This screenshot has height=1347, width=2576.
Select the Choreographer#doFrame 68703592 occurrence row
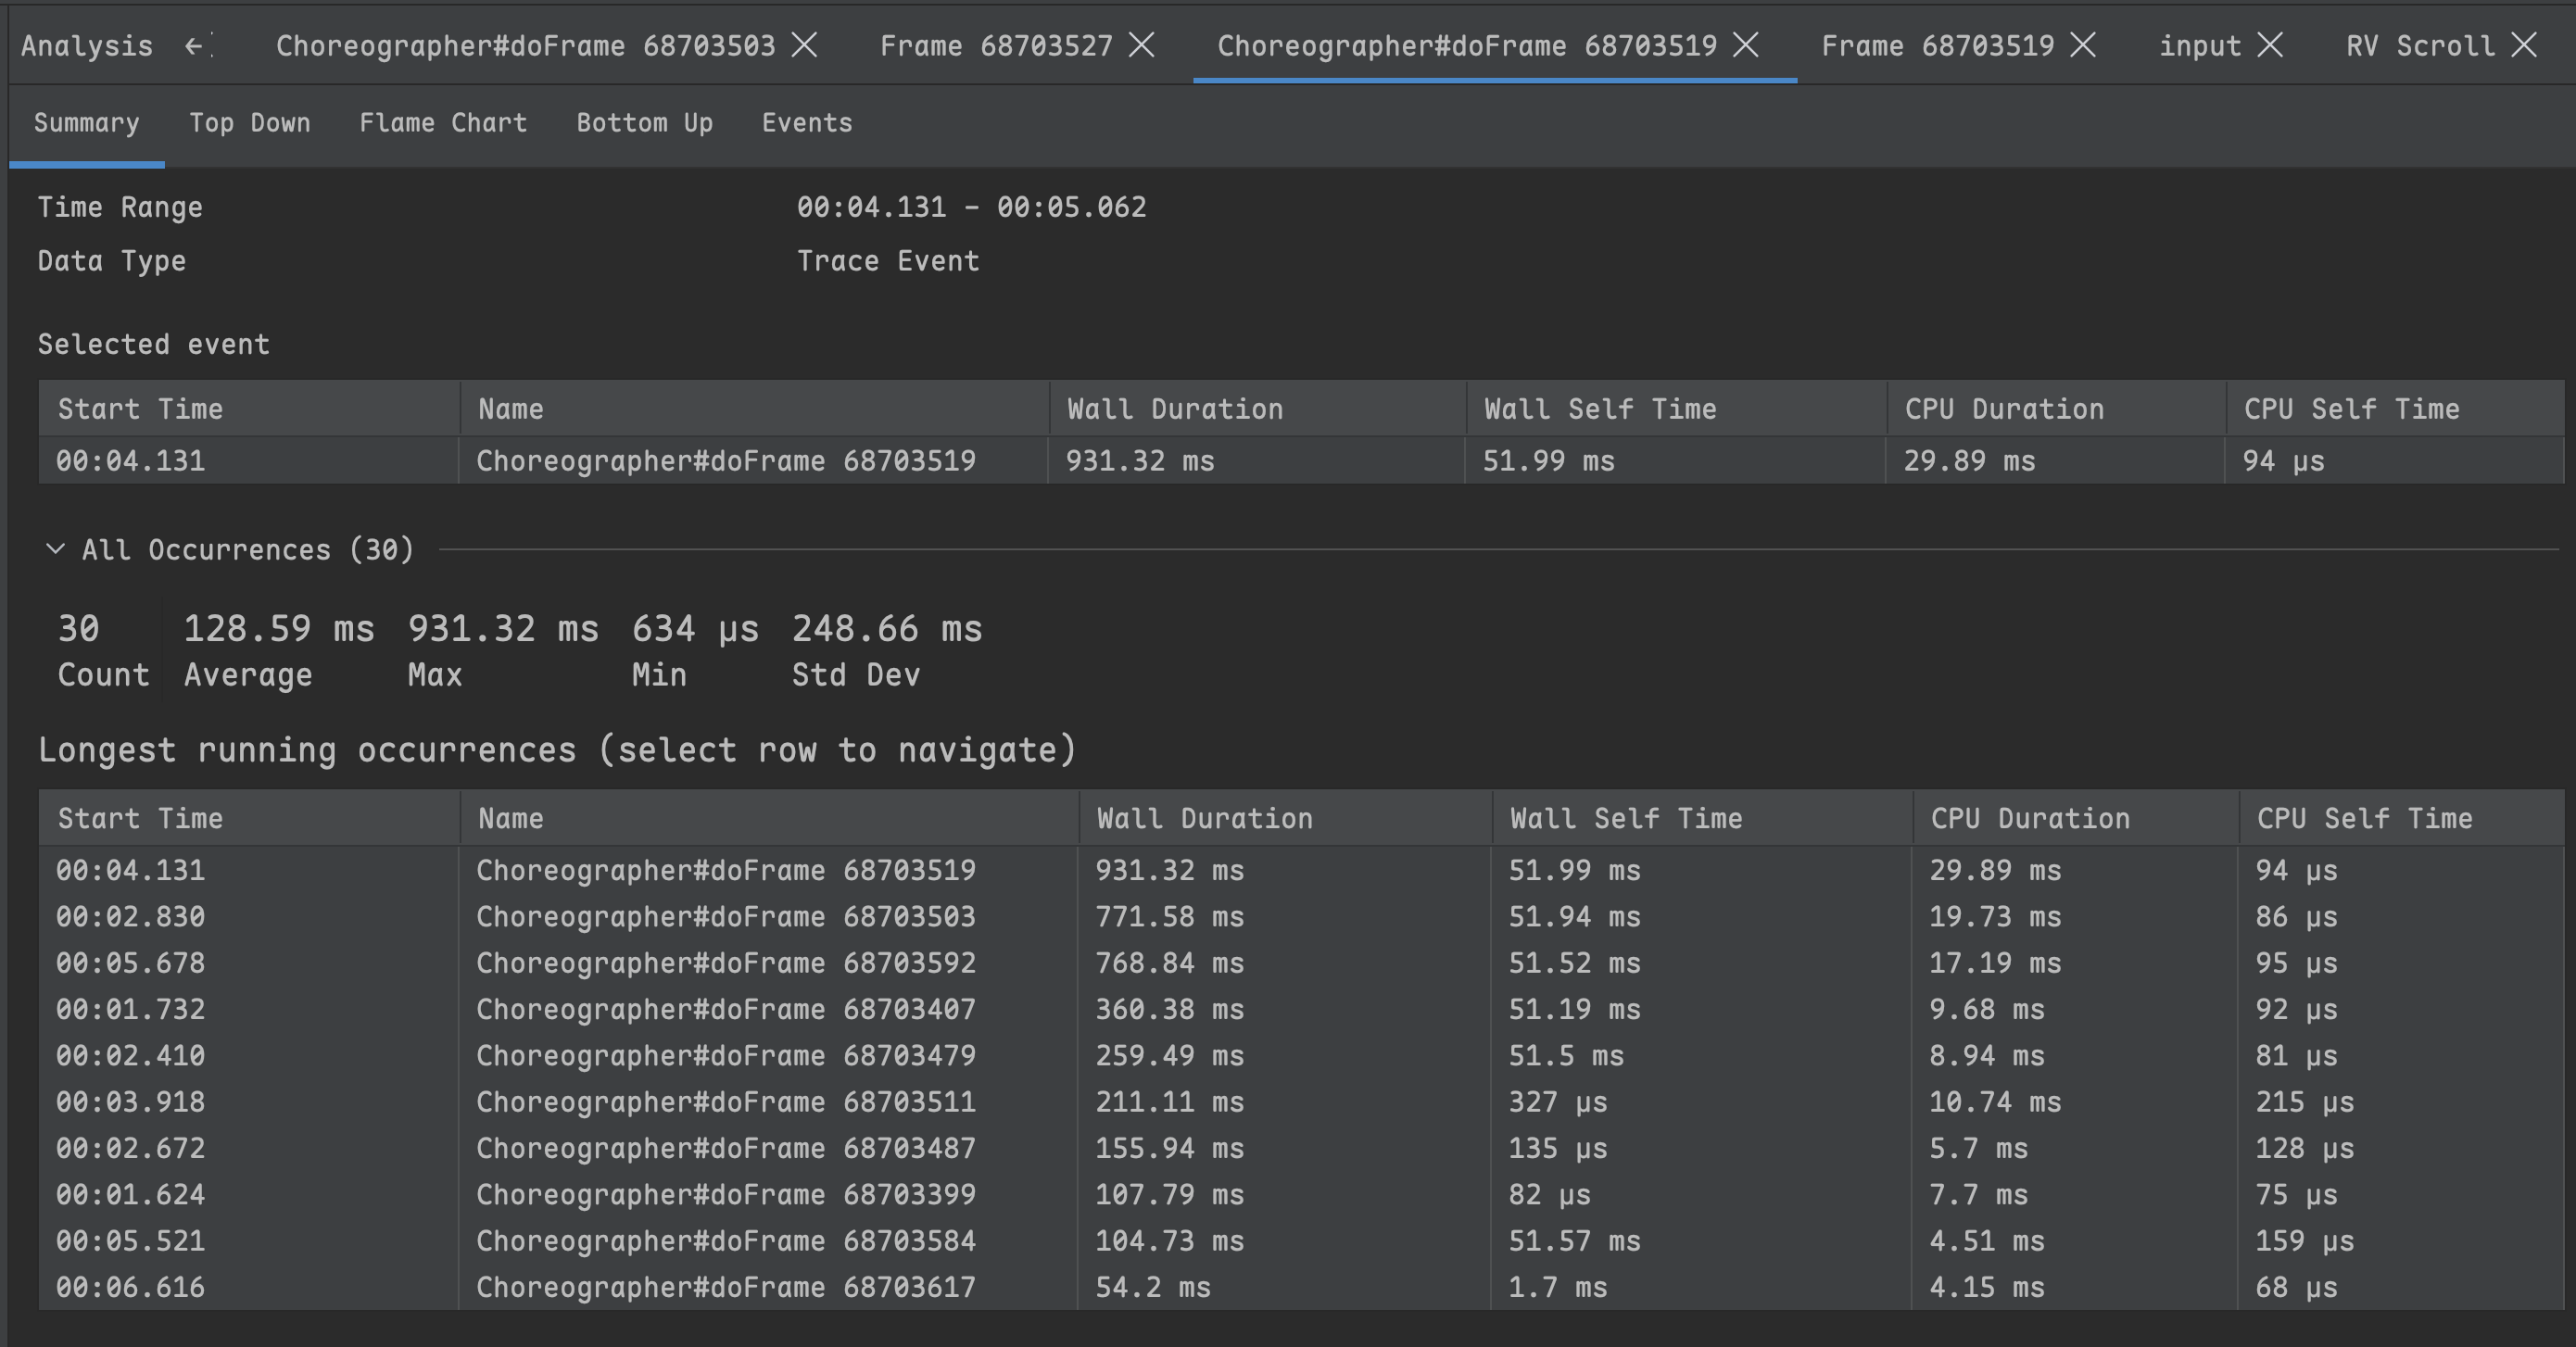[x=725, y=963]
